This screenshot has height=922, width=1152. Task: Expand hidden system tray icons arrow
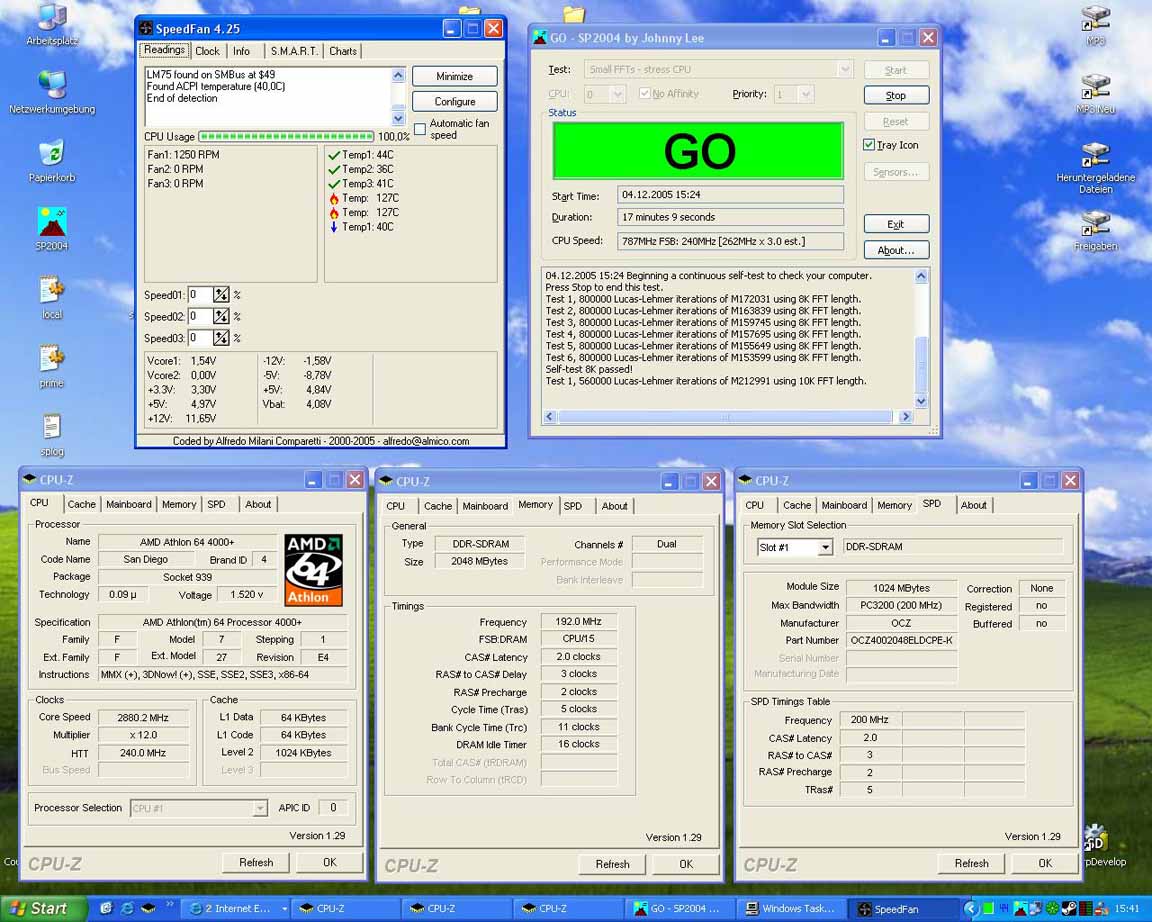point(970,909)
